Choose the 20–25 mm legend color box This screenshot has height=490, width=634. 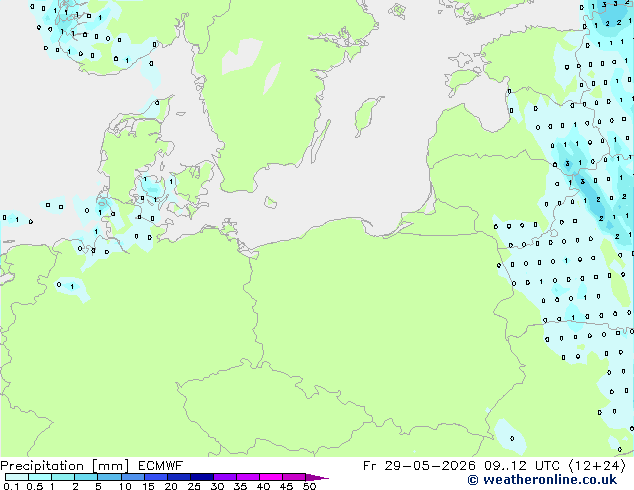[178, 477]
